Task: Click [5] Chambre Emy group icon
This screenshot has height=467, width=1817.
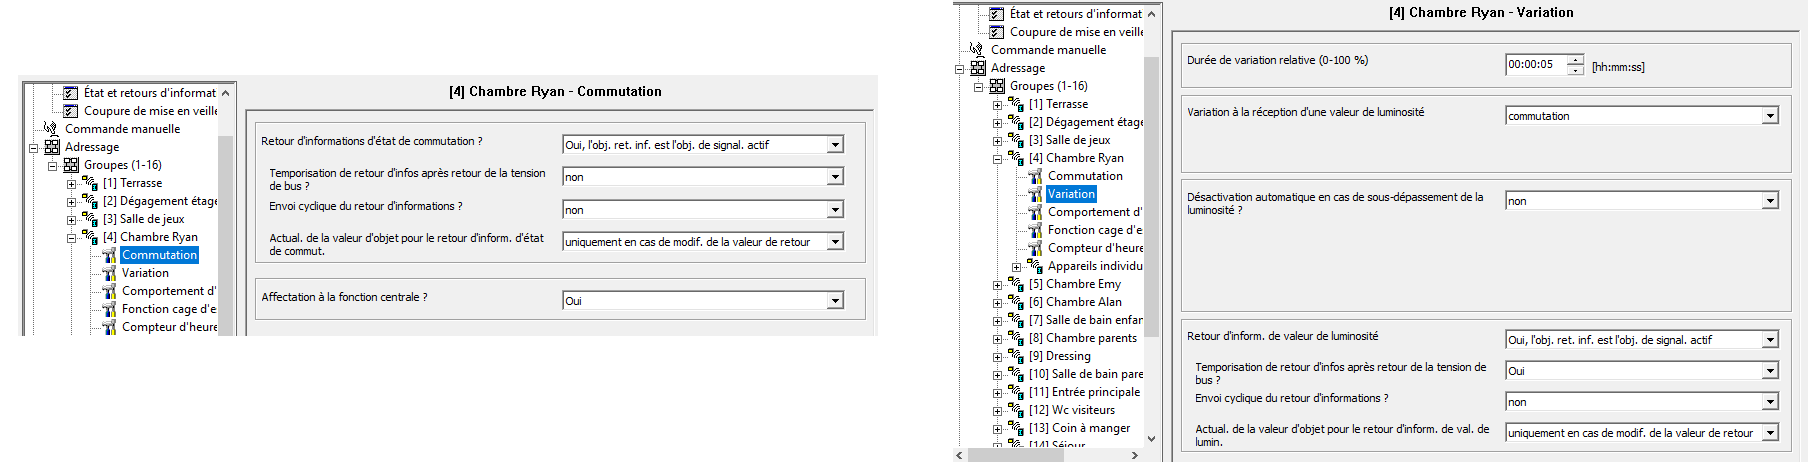Action: [x=1016, y=284]
